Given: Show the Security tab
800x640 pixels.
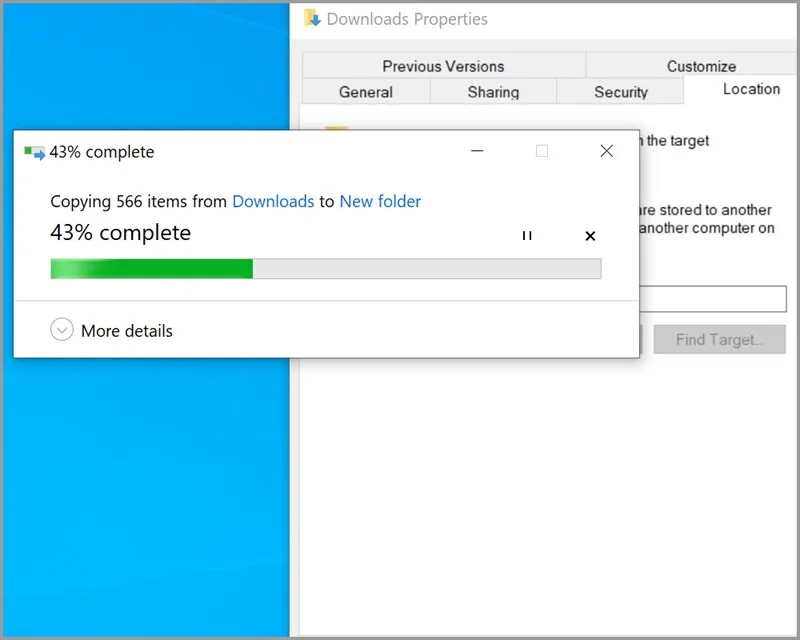Looking at the screenshot, I should [620, 92].
